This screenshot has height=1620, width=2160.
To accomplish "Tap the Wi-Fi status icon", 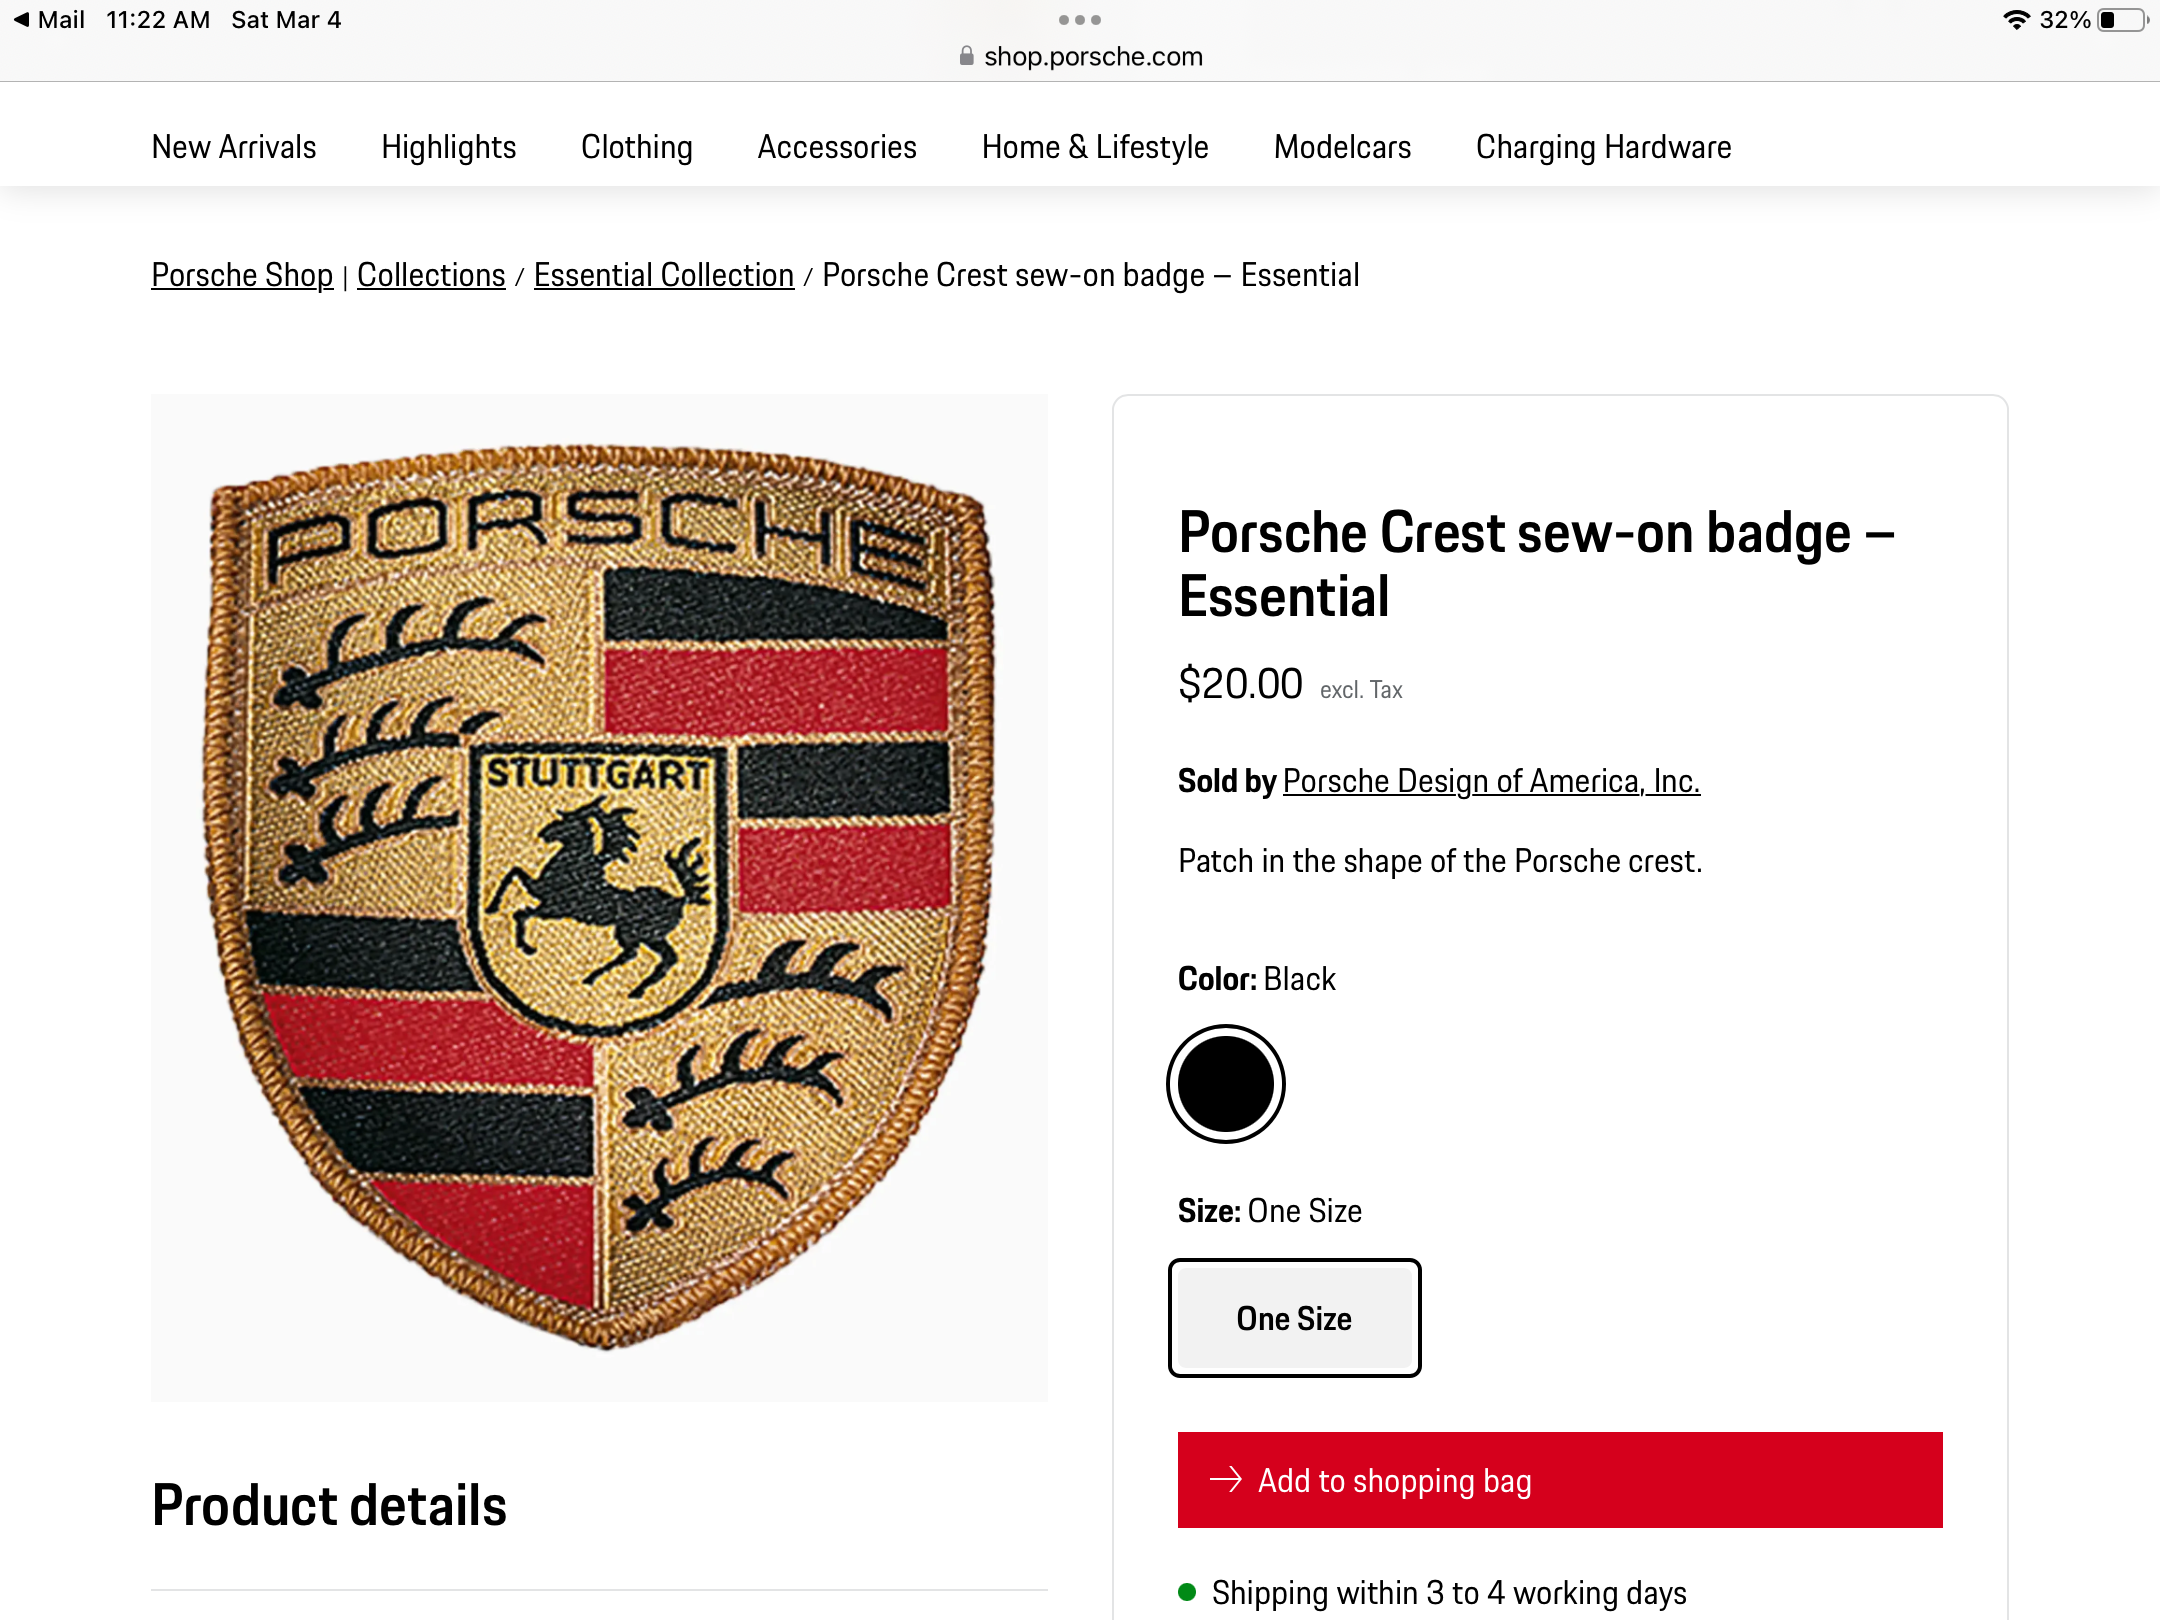I will (2016, 20).
